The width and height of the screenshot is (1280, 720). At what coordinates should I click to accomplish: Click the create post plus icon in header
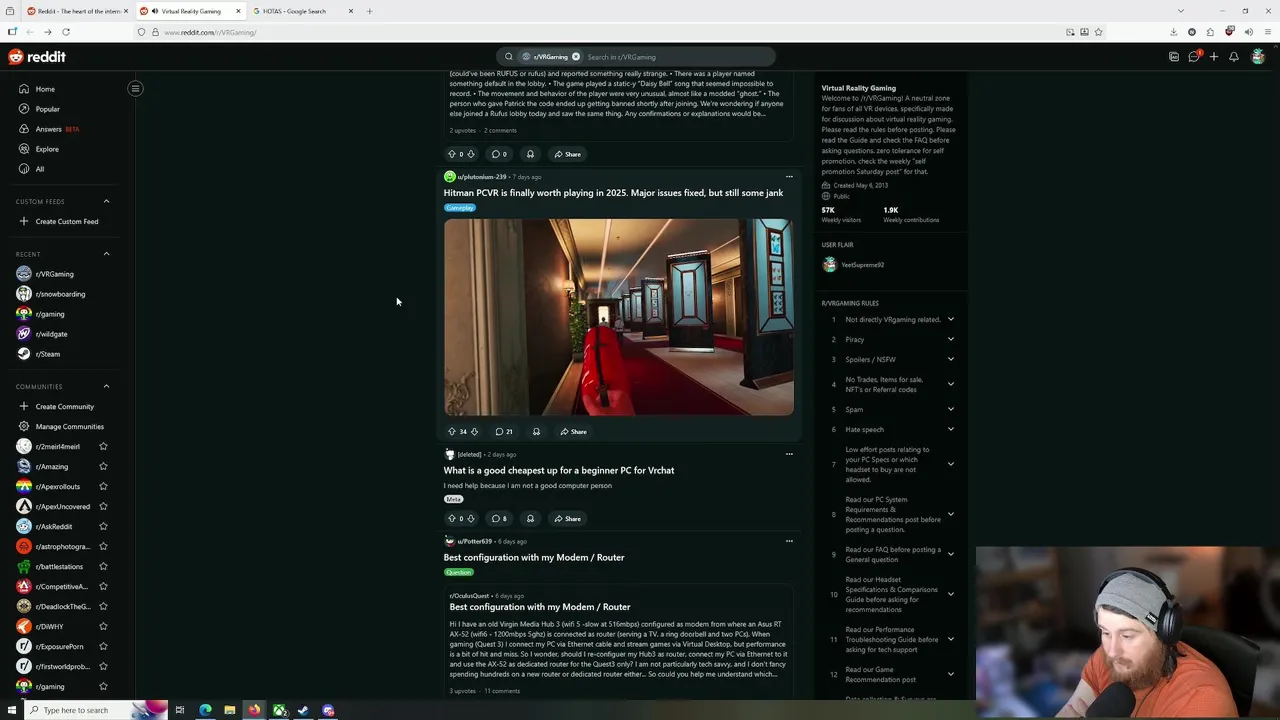pos(1213,57)
